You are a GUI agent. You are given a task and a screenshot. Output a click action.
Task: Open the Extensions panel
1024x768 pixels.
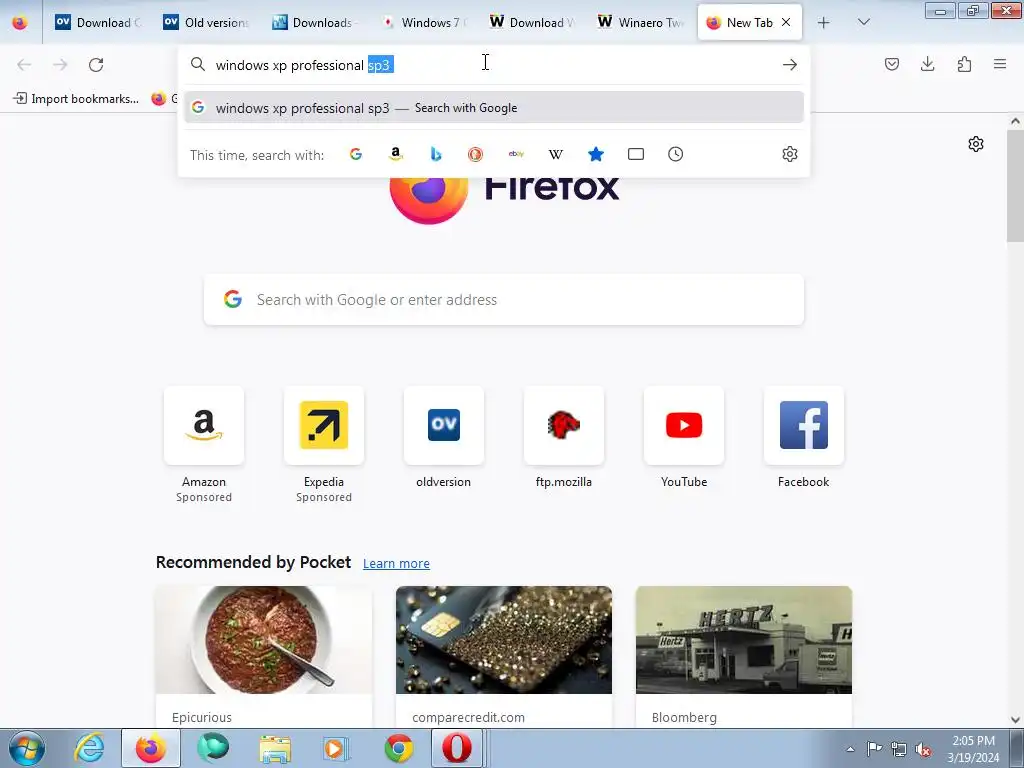[x=964, y=64]
